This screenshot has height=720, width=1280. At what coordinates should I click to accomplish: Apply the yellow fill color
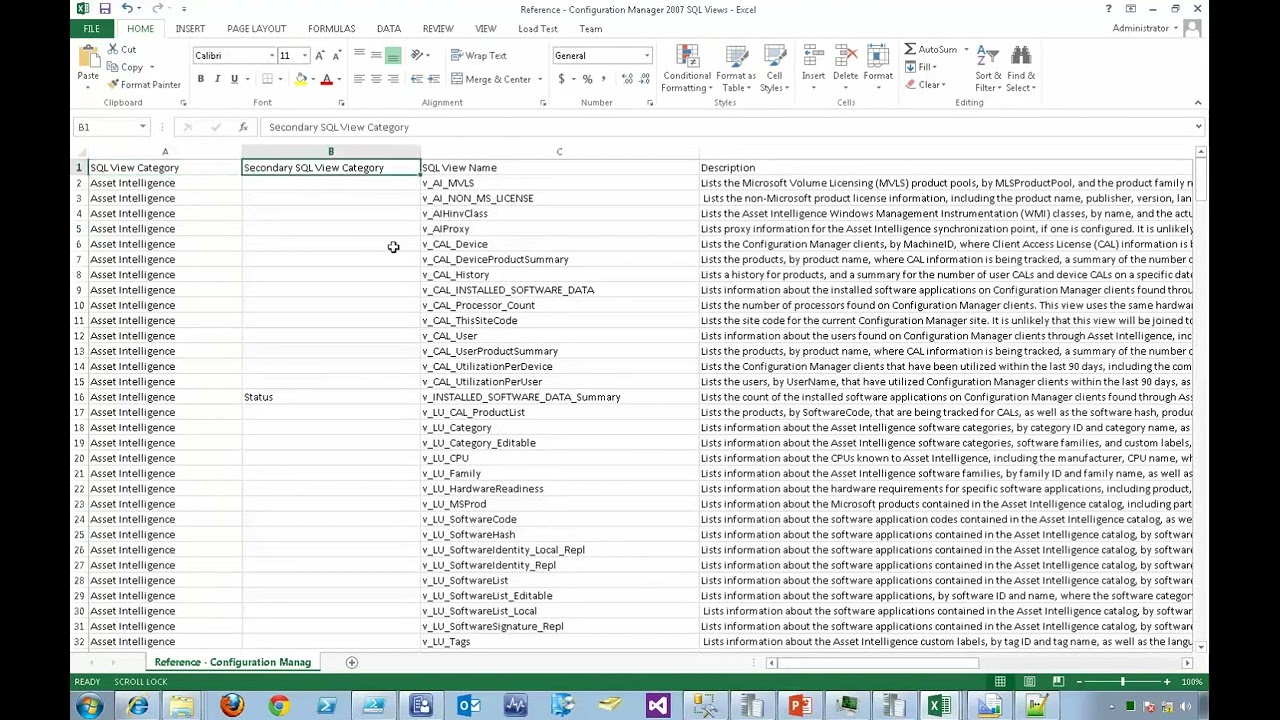point(300,79)
